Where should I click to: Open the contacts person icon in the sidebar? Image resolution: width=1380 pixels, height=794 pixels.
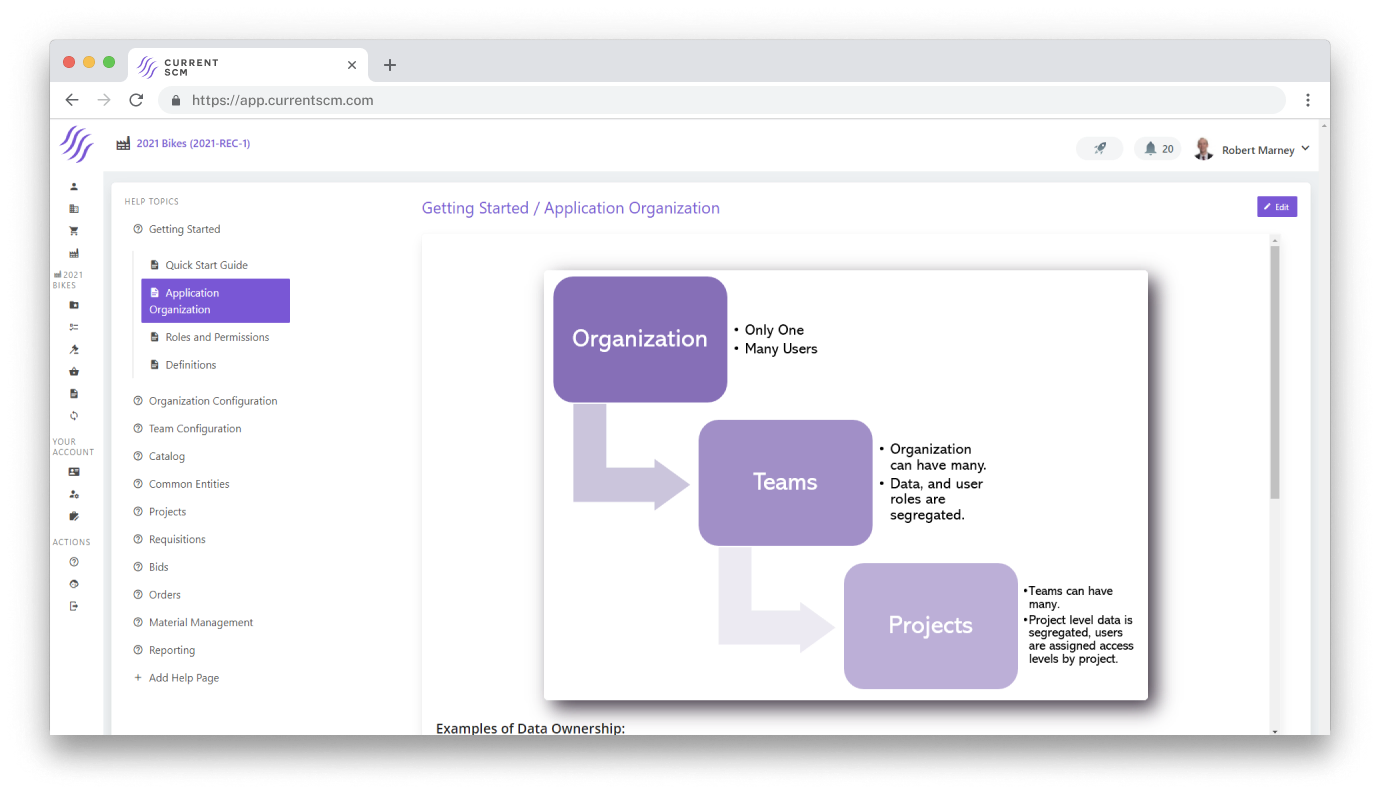[x=74, y=186]
